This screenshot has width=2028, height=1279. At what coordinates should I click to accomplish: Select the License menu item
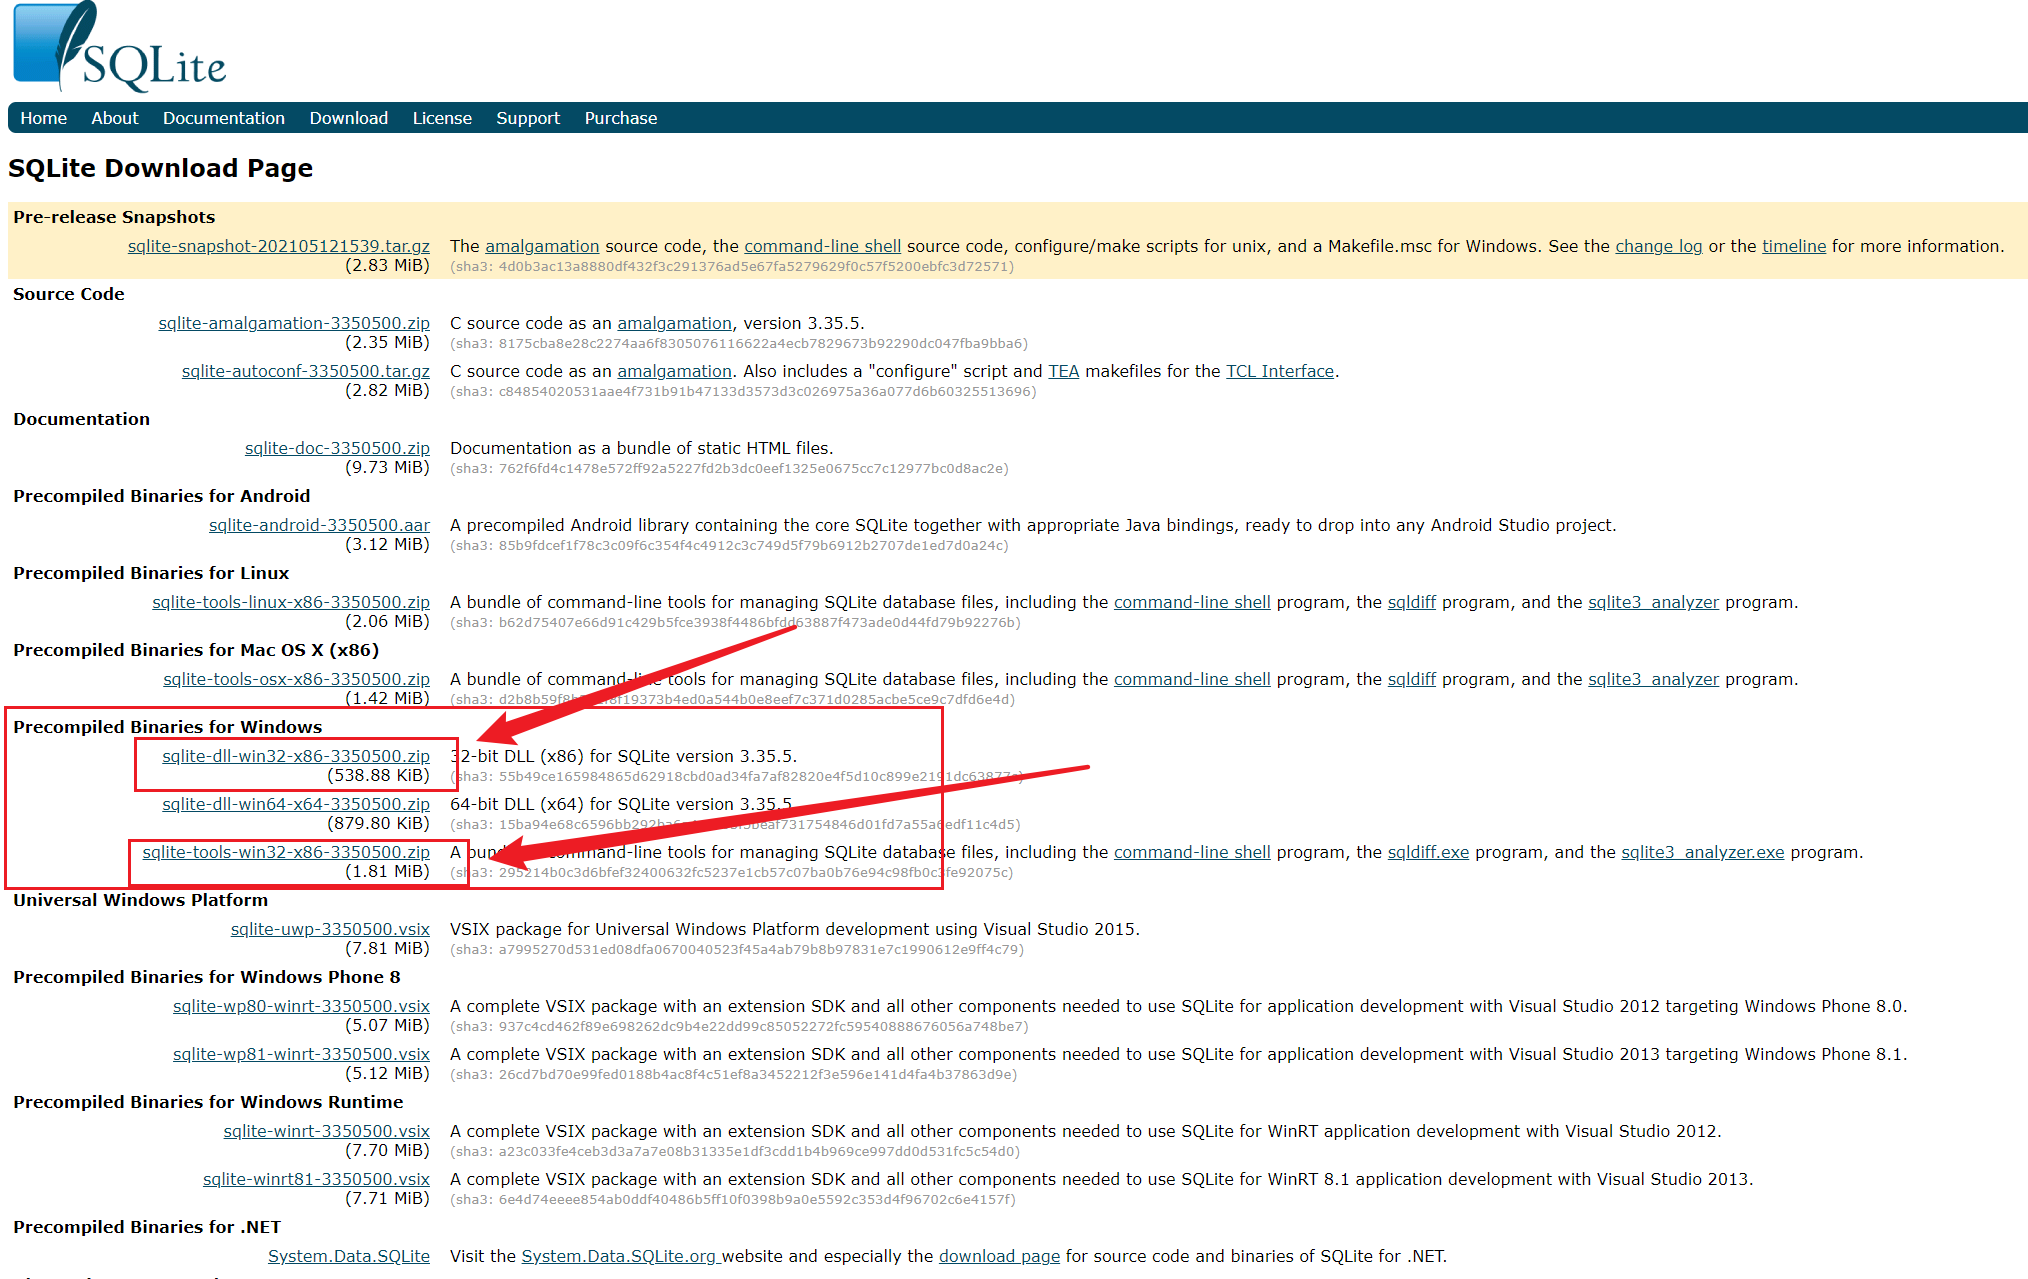(442, 118)
